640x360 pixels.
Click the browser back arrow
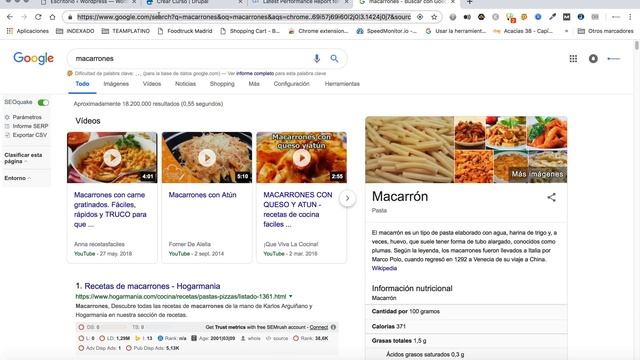tap(10, 17)
